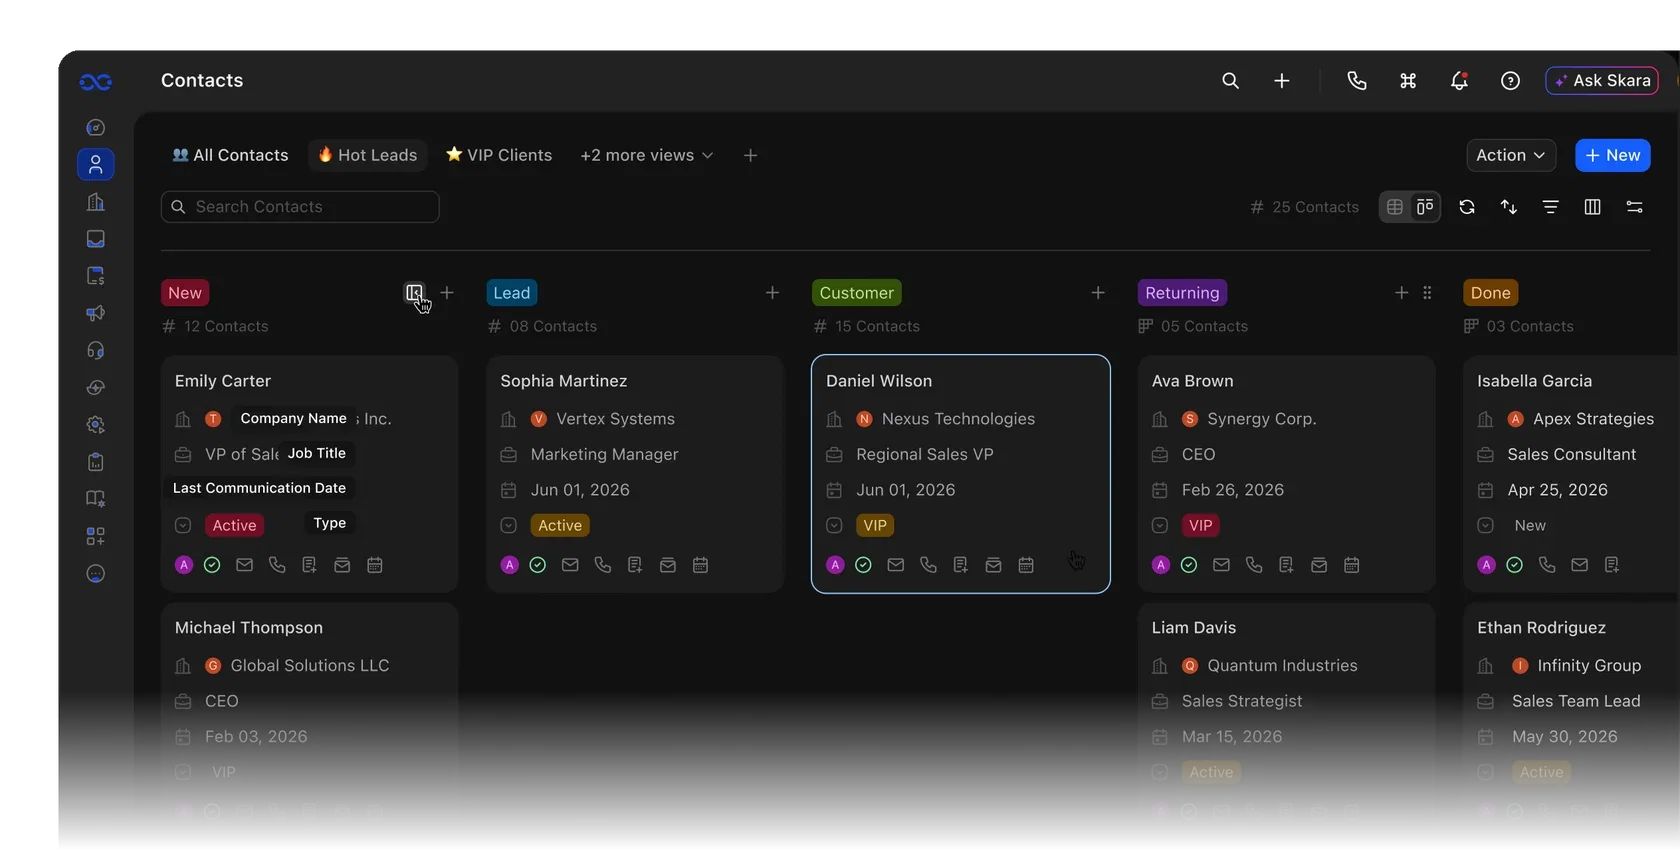Open the filter lines icon

click(1551, 207)
